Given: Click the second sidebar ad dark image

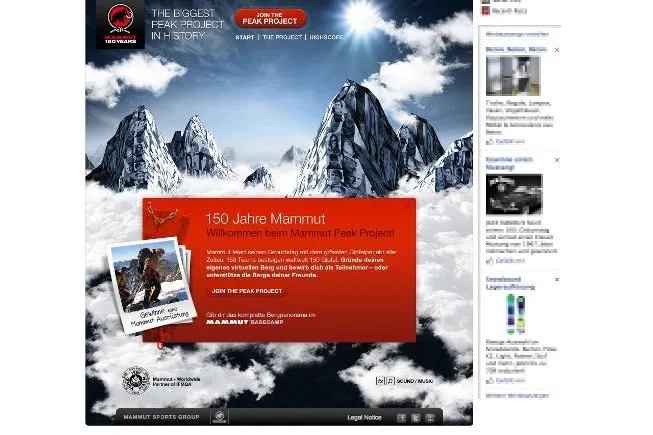Looking at the screenshot, I should (x=514, y=194).
